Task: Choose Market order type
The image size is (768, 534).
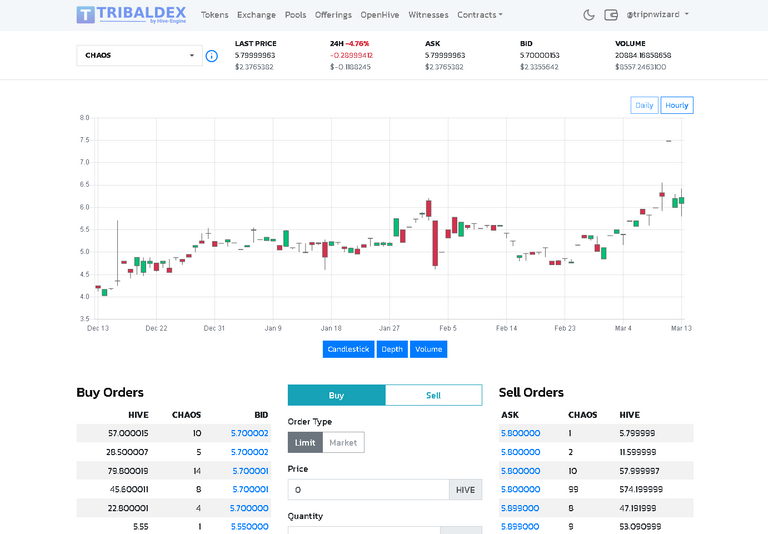Action: point(343,442)
